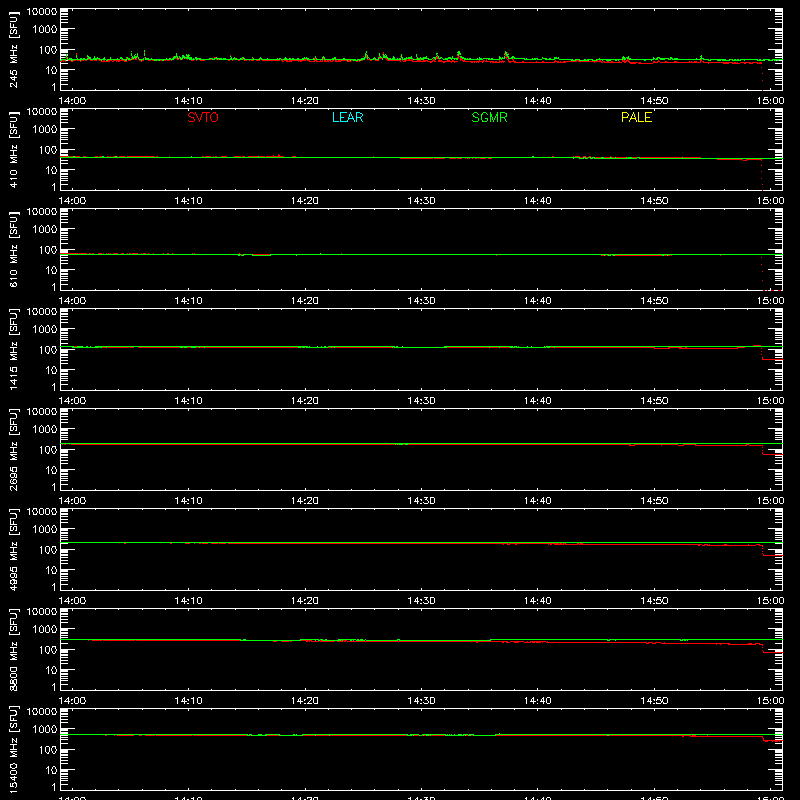Click the 100 y-axis value on 8800 MHz plot

tap(48, 650)
